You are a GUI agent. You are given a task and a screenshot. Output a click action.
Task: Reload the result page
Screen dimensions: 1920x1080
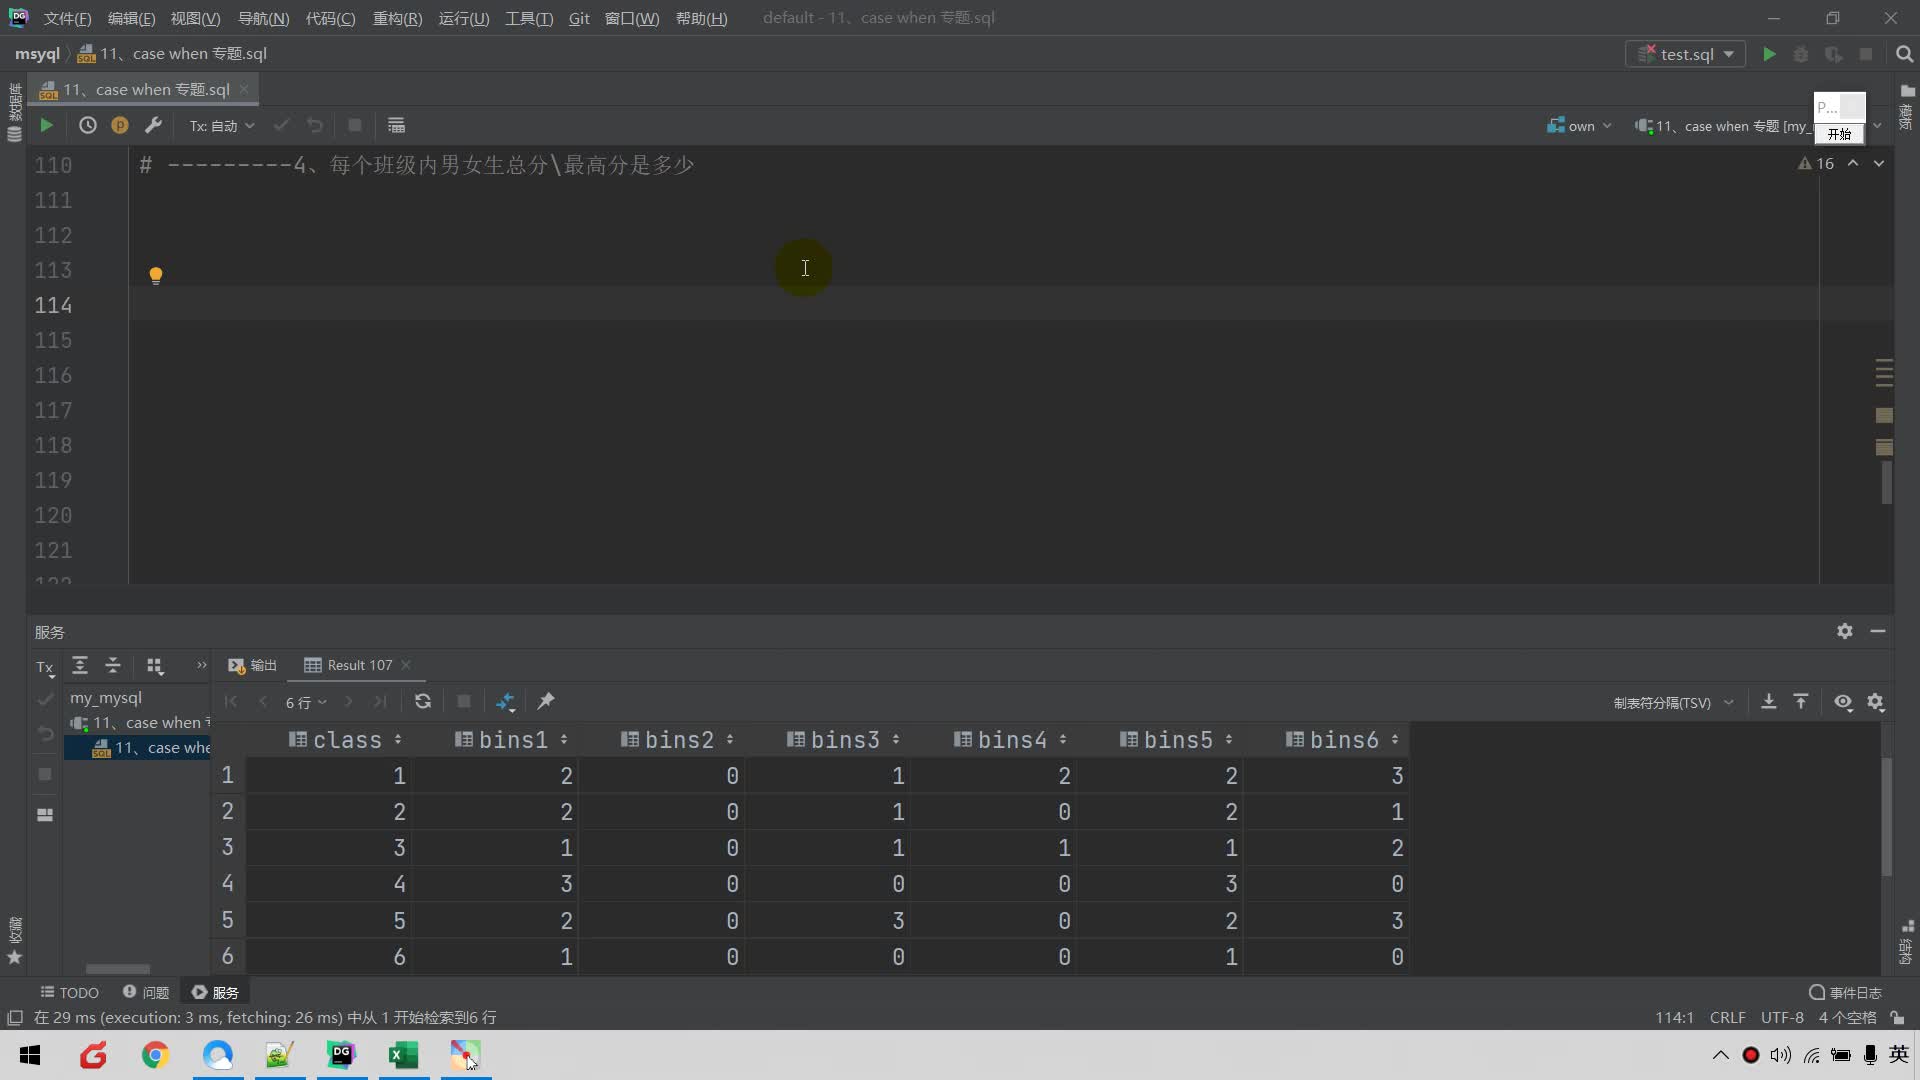tap(423, 701)
